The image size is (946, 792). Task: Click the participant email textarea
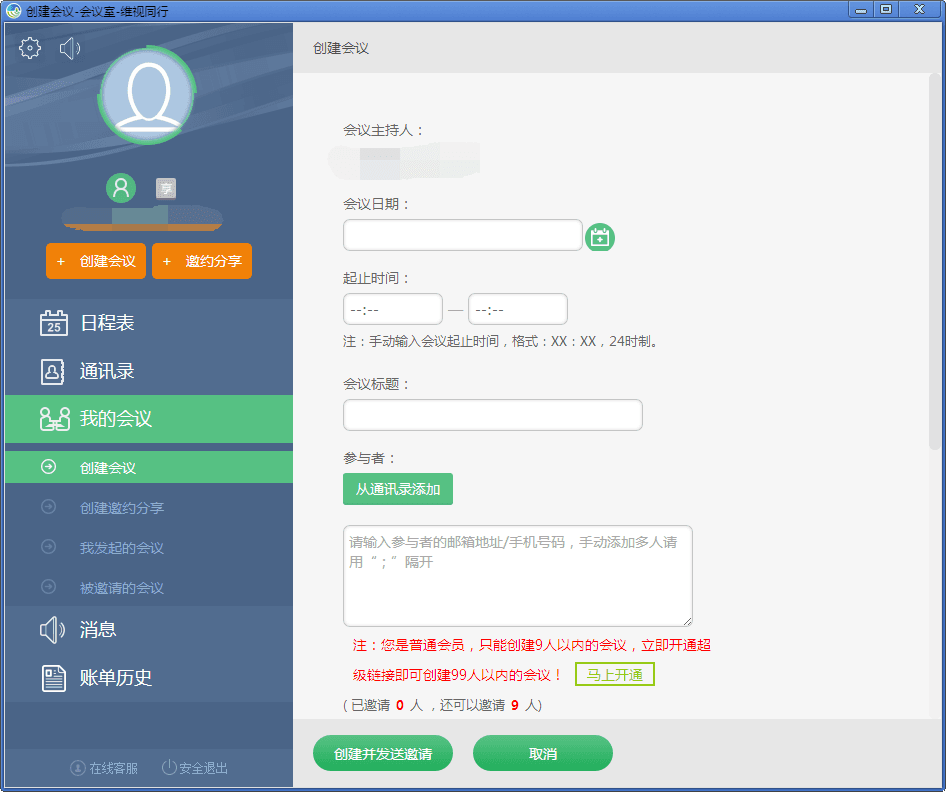tap(517, 575)
